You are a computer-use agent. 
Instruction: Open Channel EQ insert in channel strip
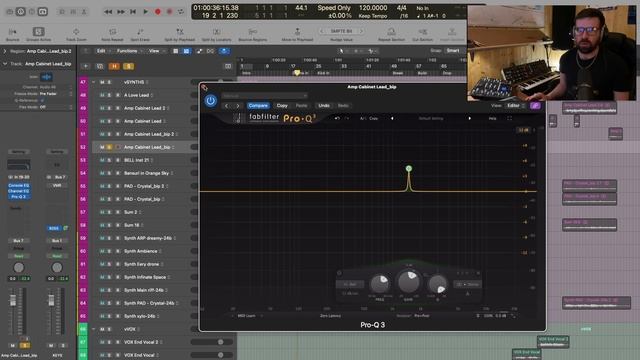click(x=19, y=191)
